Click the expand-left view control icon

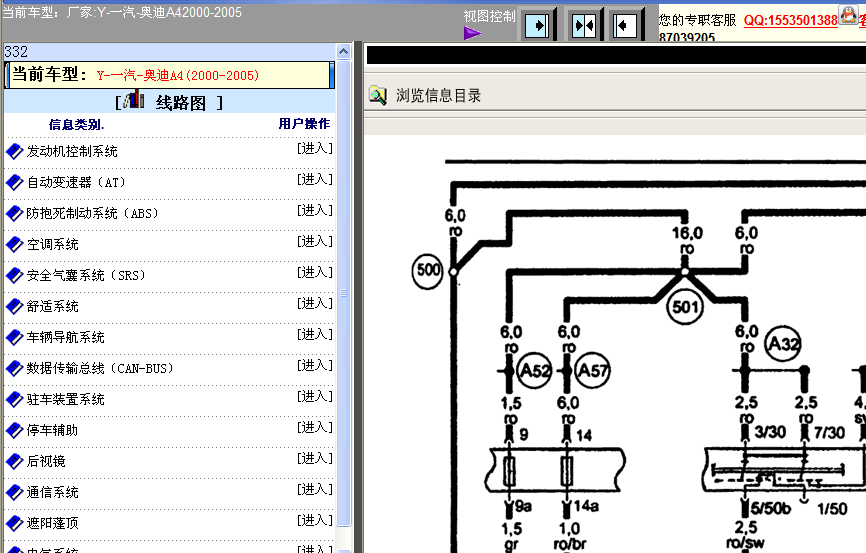625,25
